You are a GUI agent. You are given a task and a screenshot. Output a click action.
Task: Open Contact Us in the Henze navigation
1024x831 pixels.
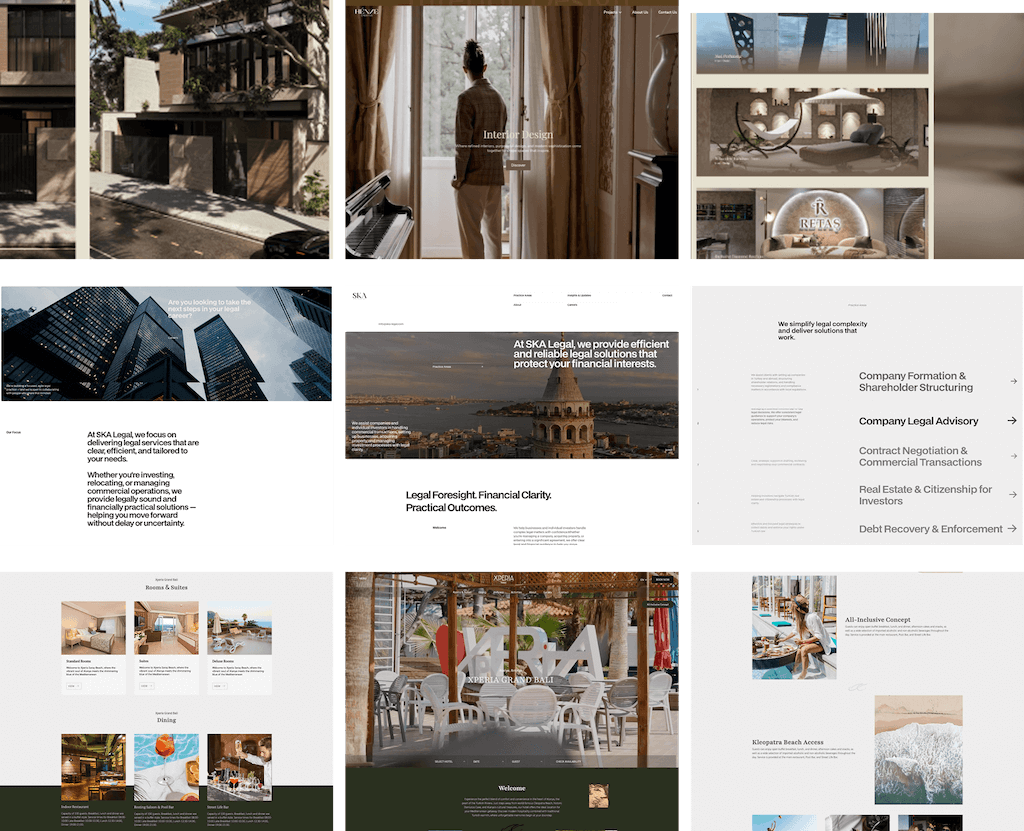coord(667,12)
